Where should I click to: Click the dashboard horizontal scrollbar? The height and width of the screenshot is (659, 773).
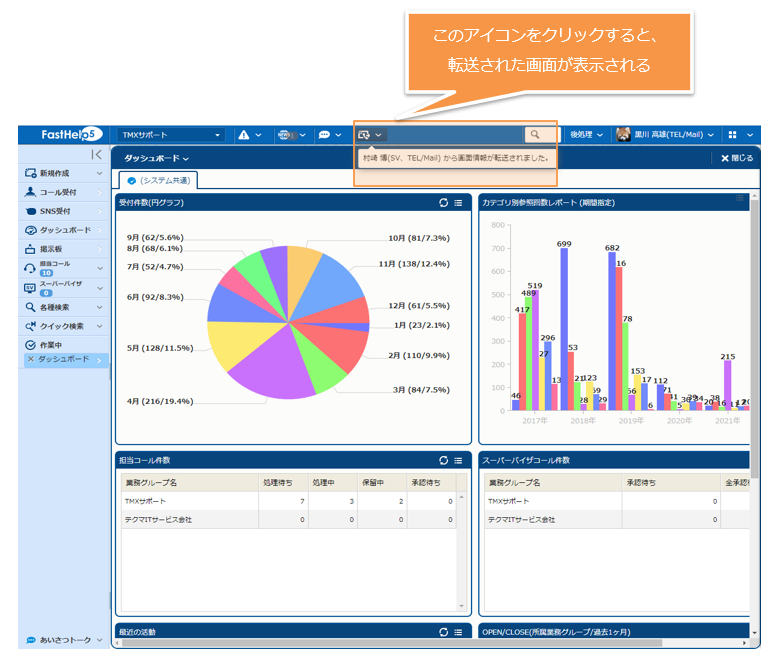[x=400, y=643]
